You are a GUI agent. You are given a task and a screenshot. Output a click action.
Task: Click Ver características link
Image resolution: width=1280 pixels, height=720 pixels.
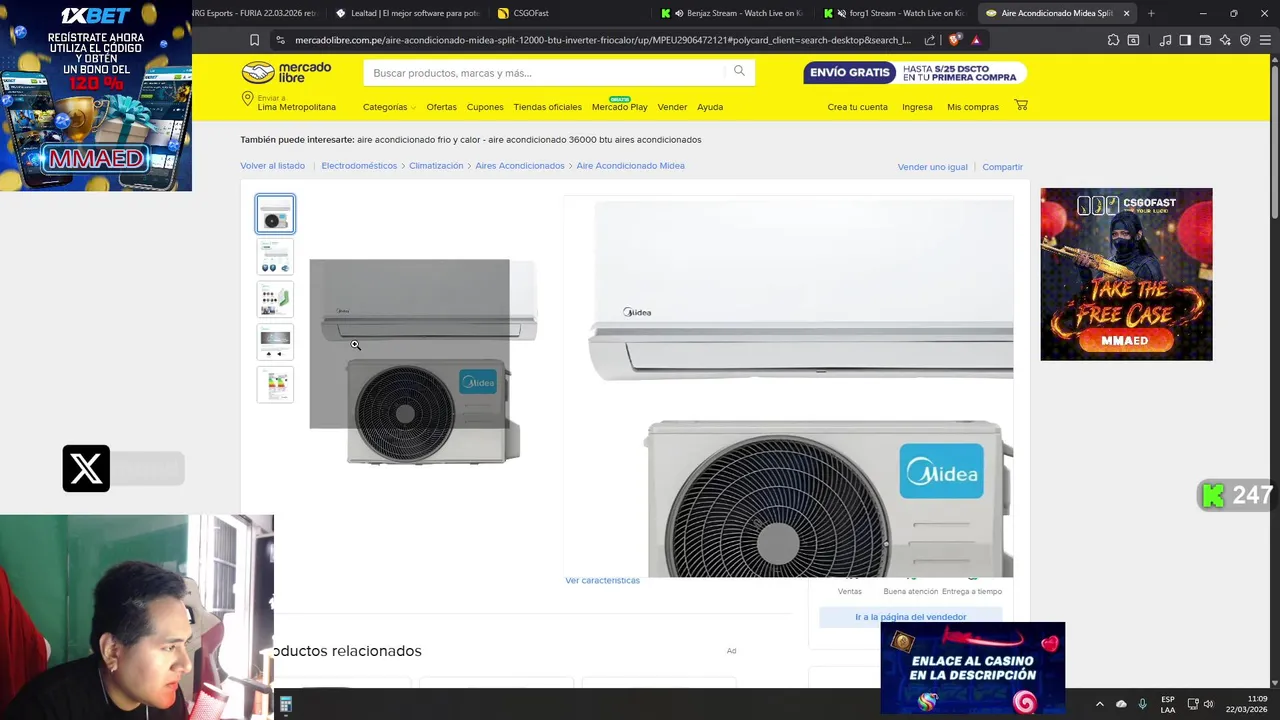click(602, 580)
